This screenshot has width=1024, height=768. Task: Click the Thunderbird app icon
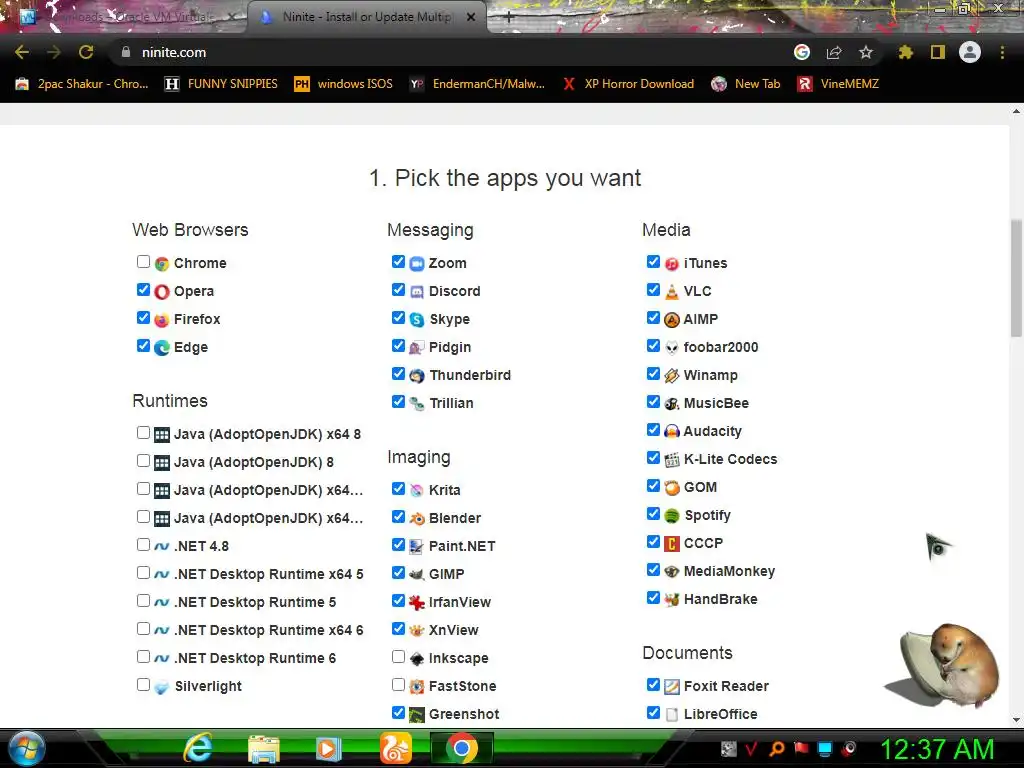coord(417,376)
